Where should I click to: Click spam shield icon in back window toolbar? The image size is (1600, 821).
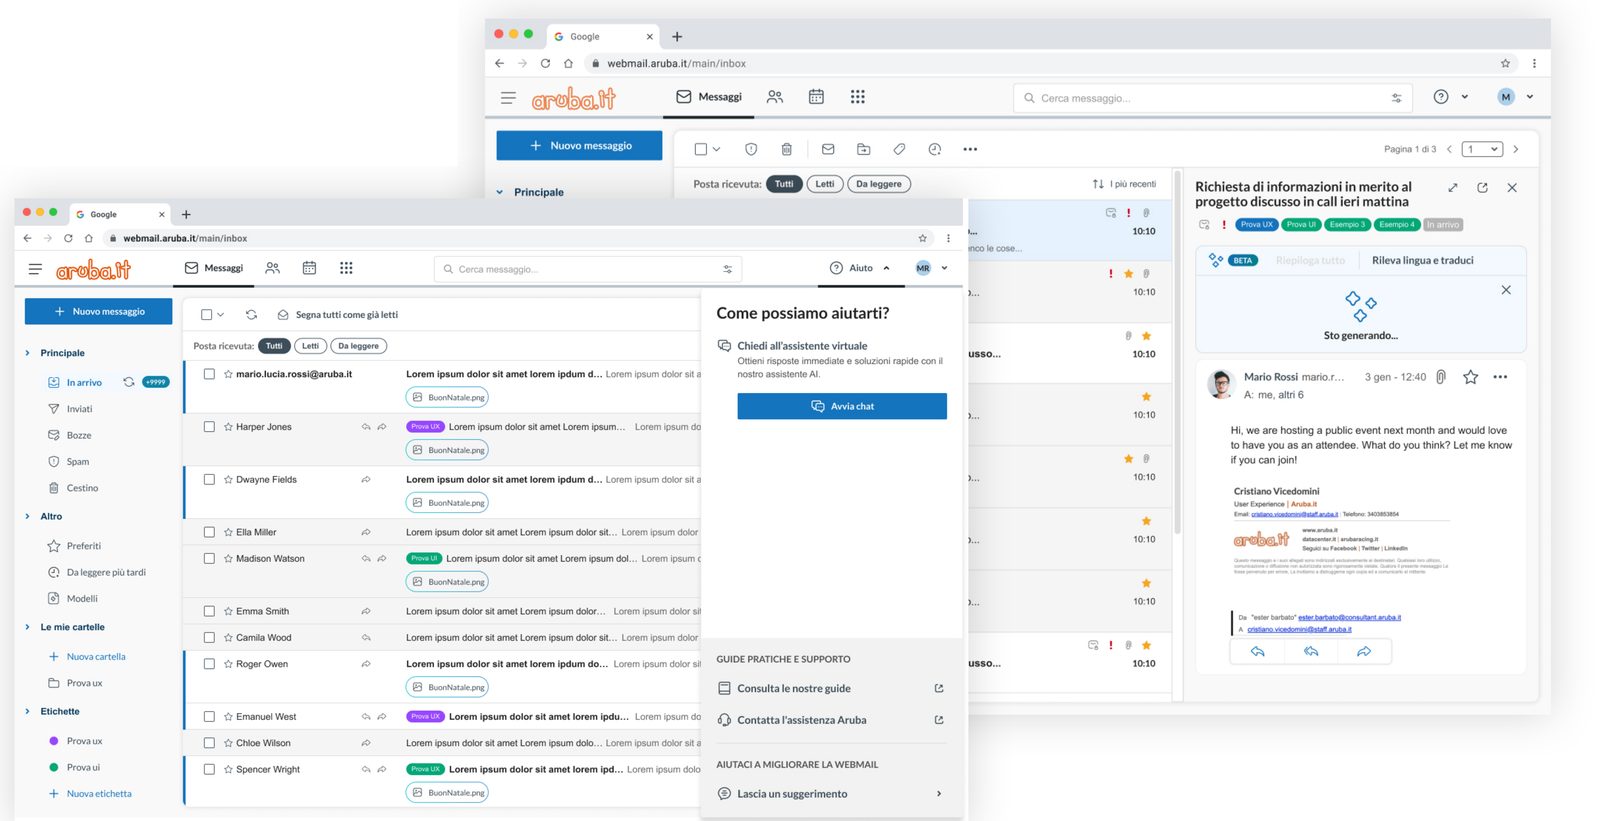pos(751,149)
